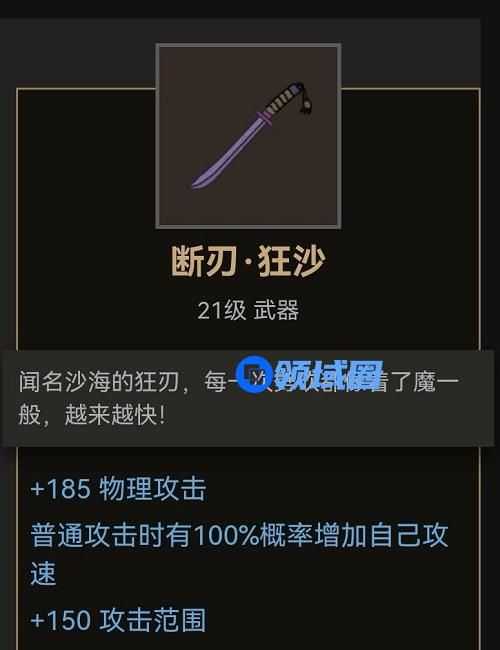Click the blue circular watermark logo
Viewport: 500px width, 650px height.
tap(254, 376)
